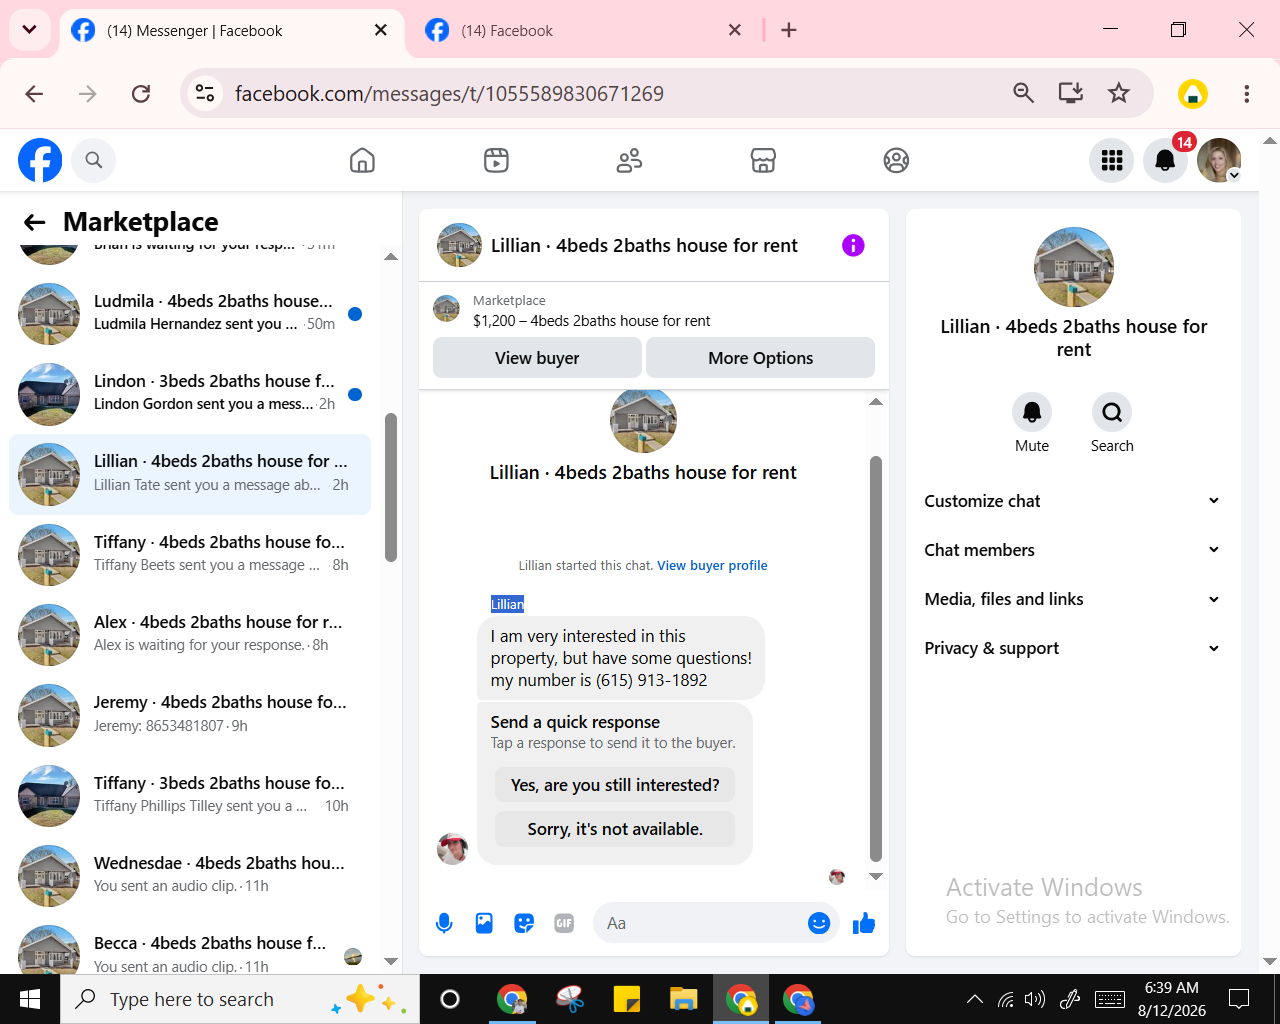Reload the page
This screenshot has width=1280, height=1024.
click(x=141, y=93)
